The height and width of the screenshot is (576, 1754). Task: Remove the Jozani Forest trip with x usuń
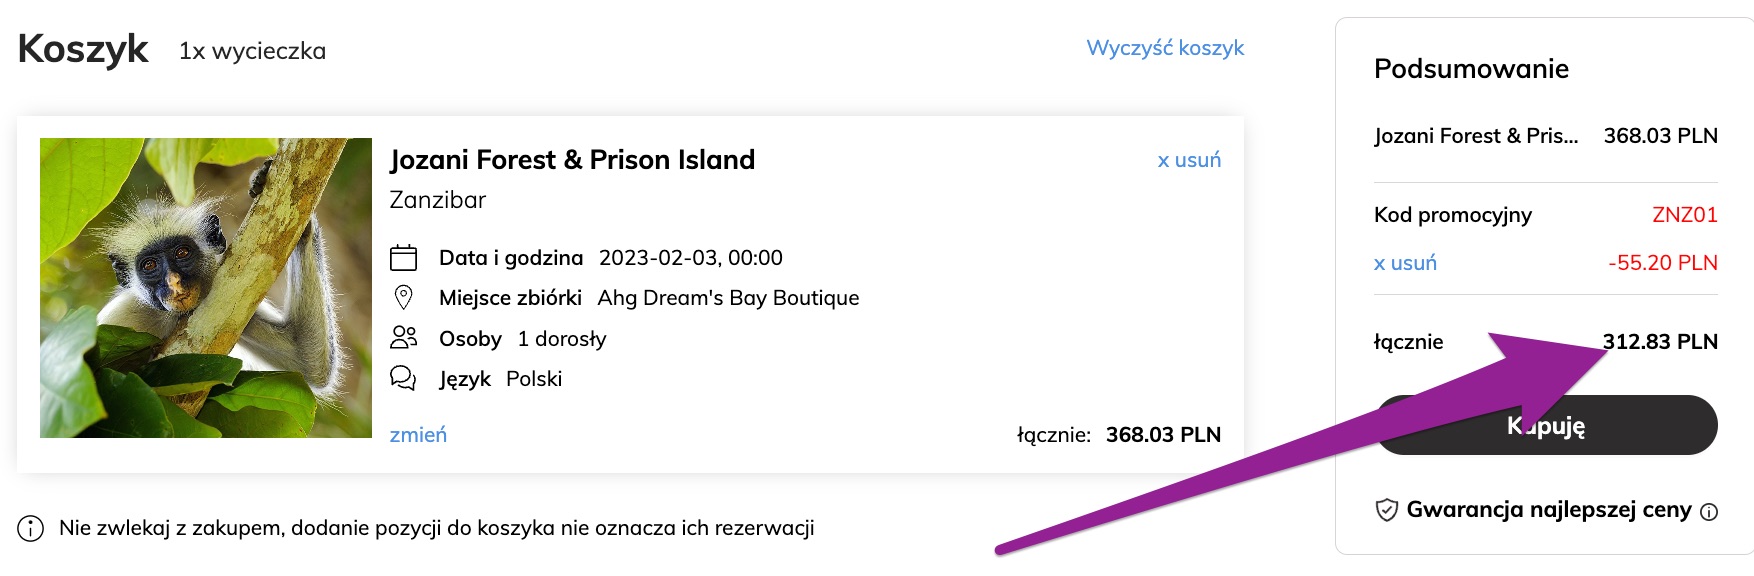(1189, 160)
